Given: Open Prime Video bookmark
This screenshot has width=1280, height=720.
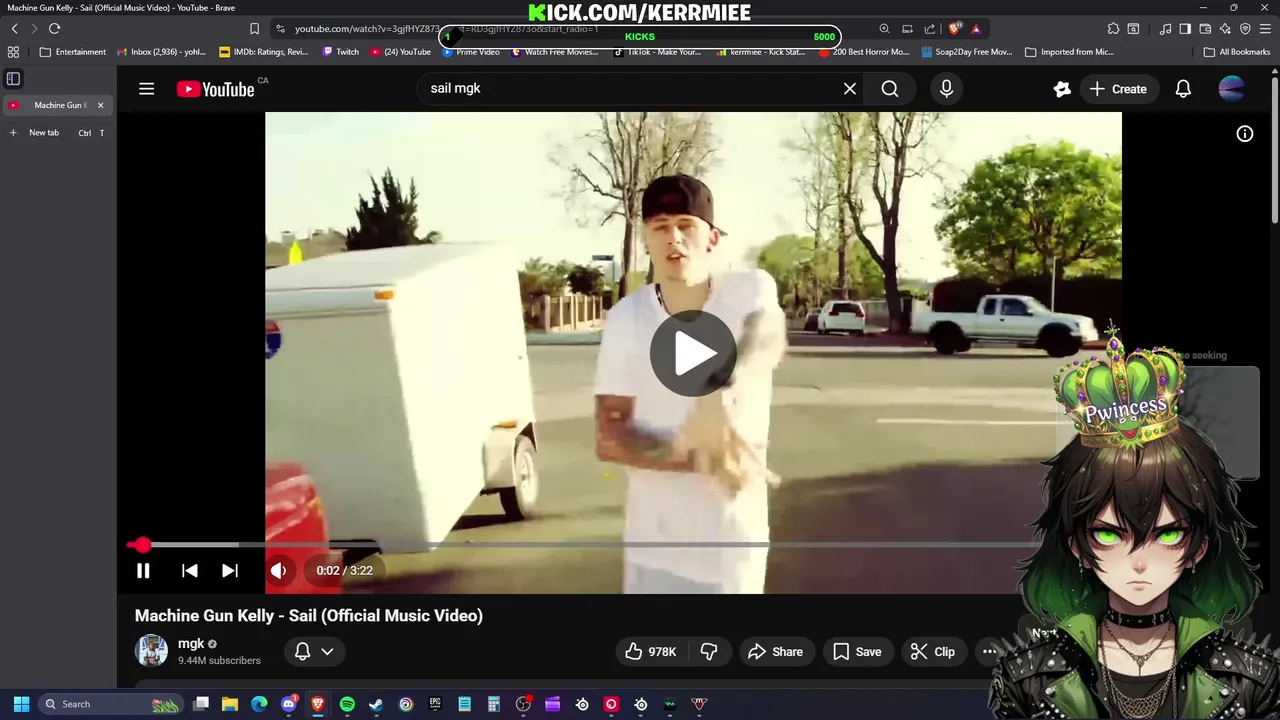Looking at the screenshot, I should point(471,52).
